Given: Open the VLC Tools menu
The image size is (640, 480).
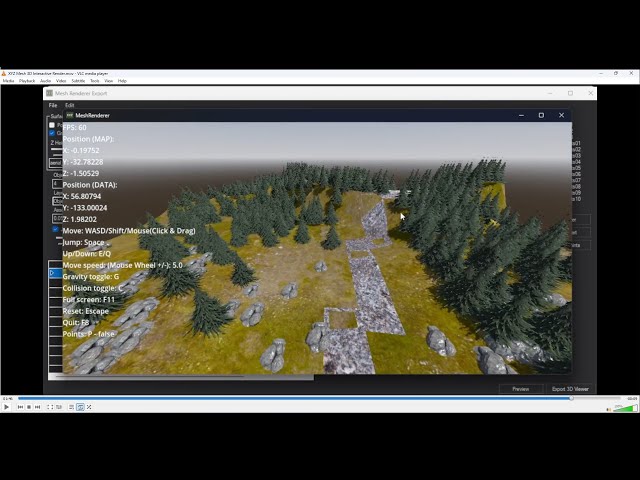Looking at the screenshot, I should (95, 81).
